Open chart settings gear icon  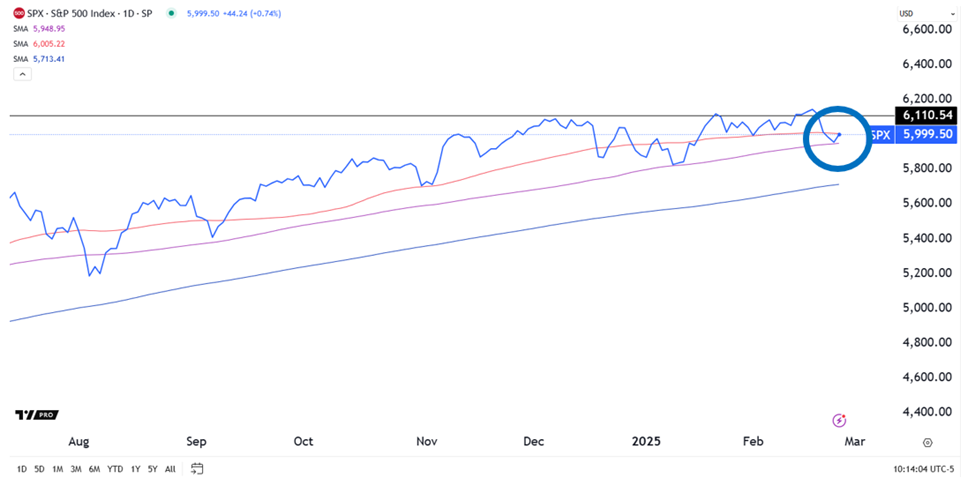[928, 442]
